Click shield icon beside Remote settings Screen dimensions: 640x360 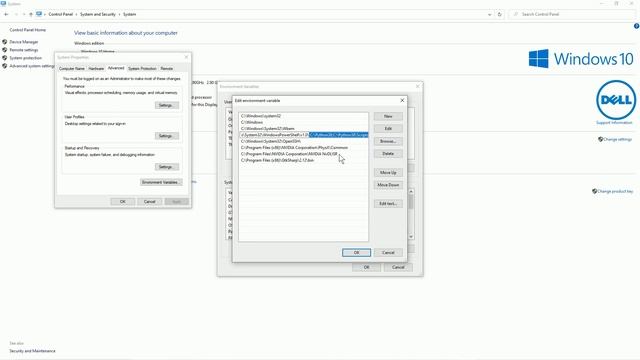pos(5,50)
